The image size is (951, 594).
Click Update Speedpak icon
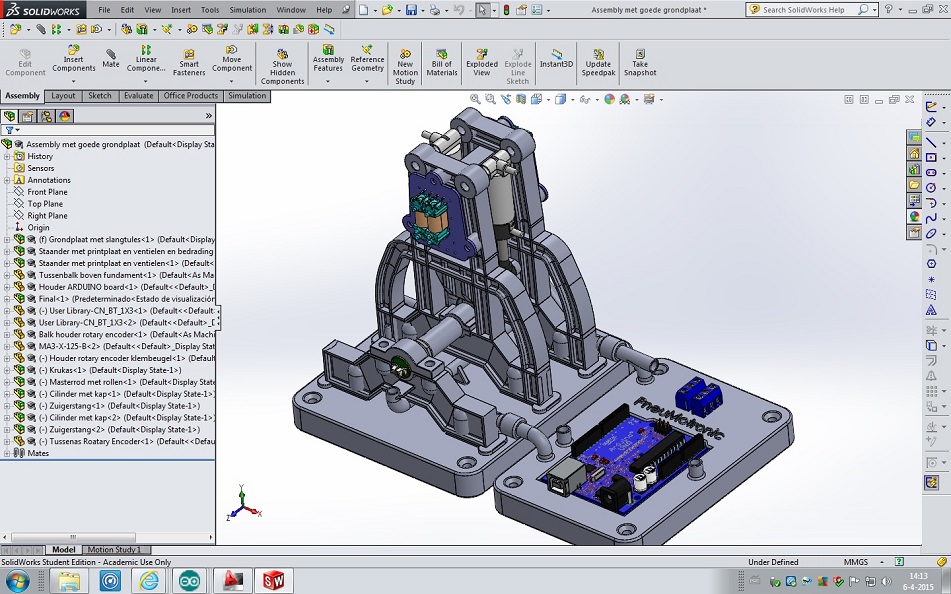[x=598, y=62]
